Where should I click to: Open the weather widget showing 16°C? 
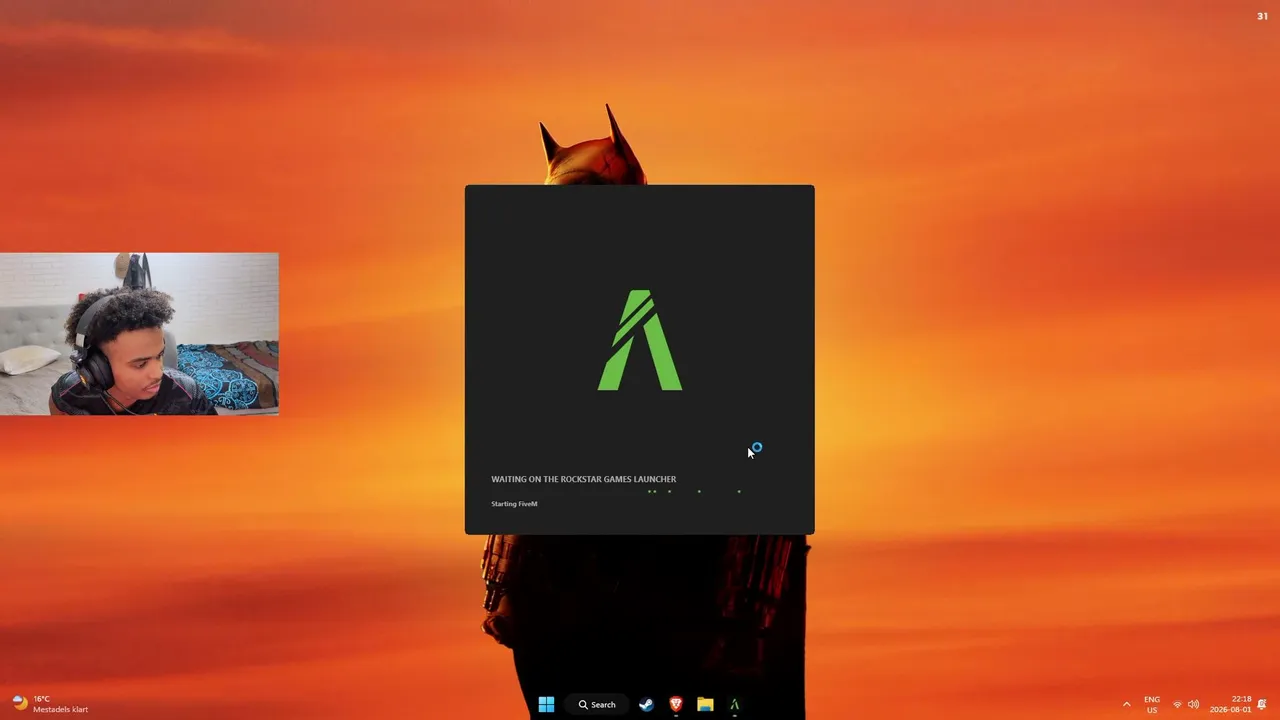coord(51,705)
